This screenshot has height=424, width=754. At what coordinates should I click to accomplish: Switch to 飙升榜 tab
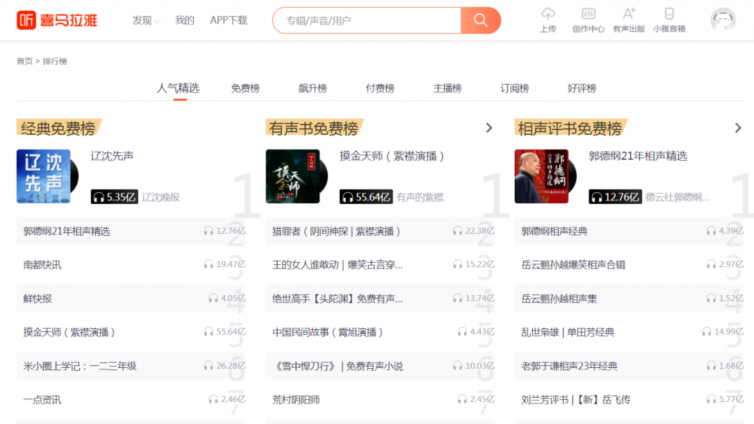313,88
